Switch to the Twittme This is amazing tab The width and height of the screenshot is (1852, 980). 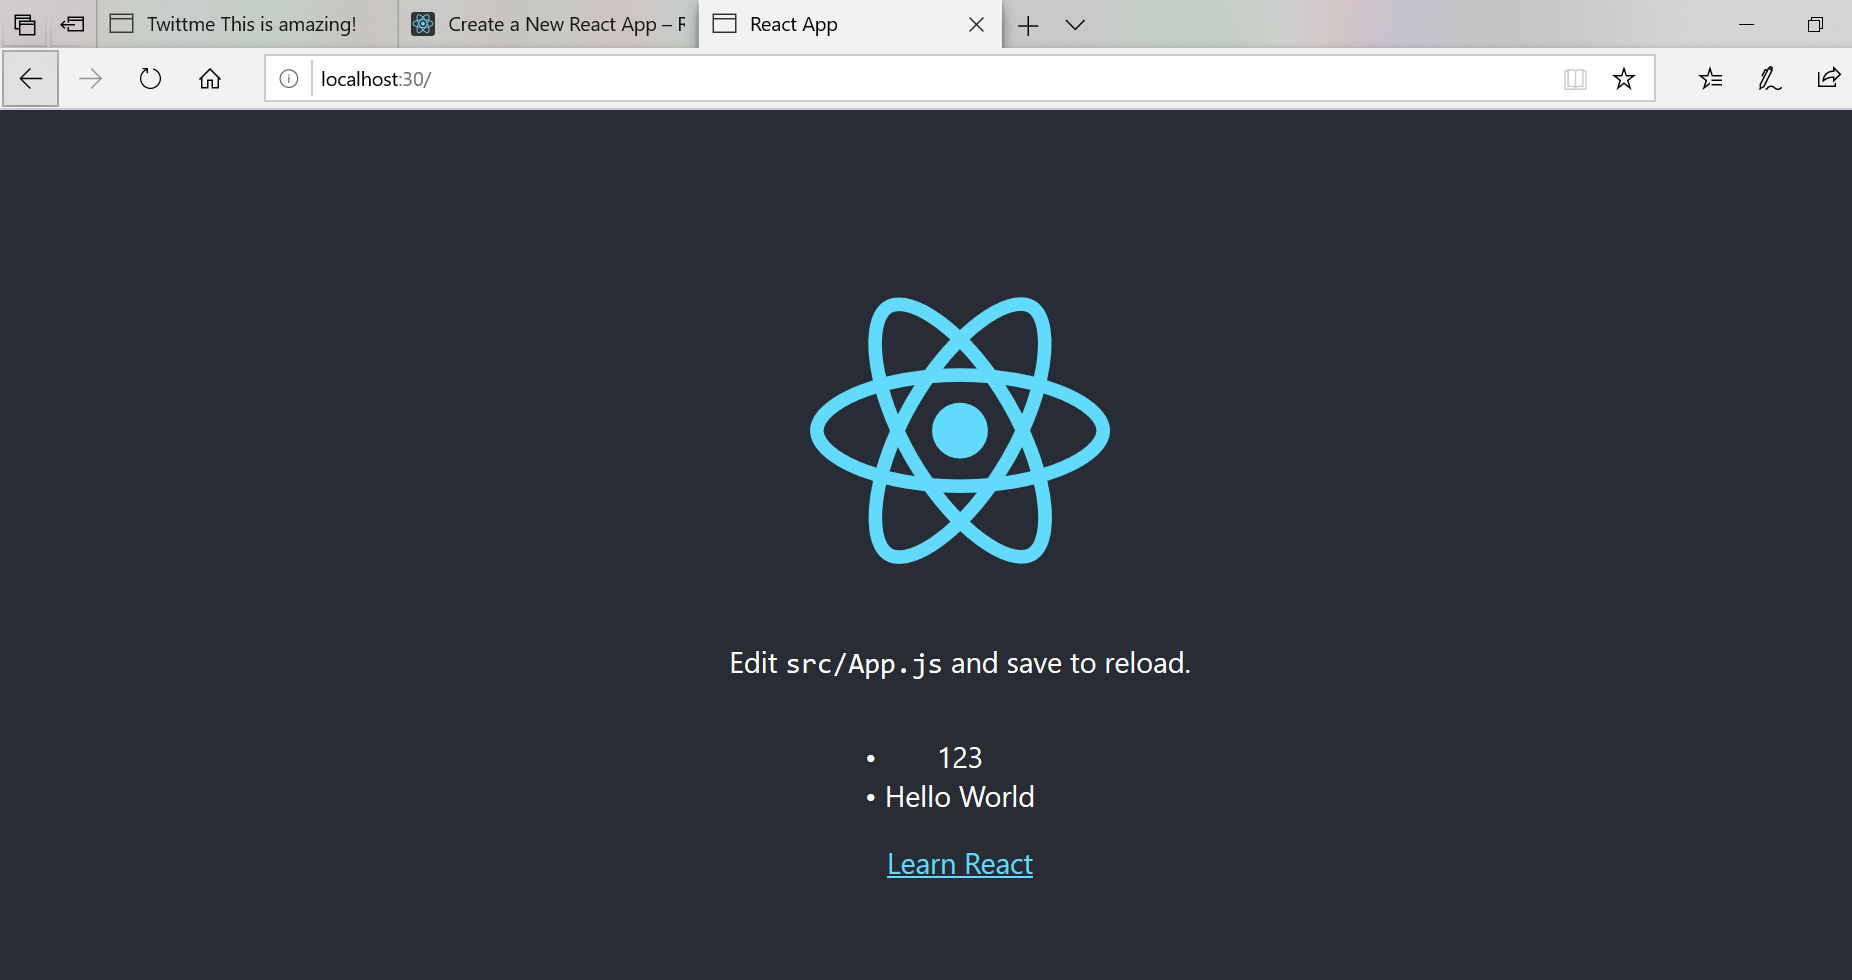(x=247, y=24)
